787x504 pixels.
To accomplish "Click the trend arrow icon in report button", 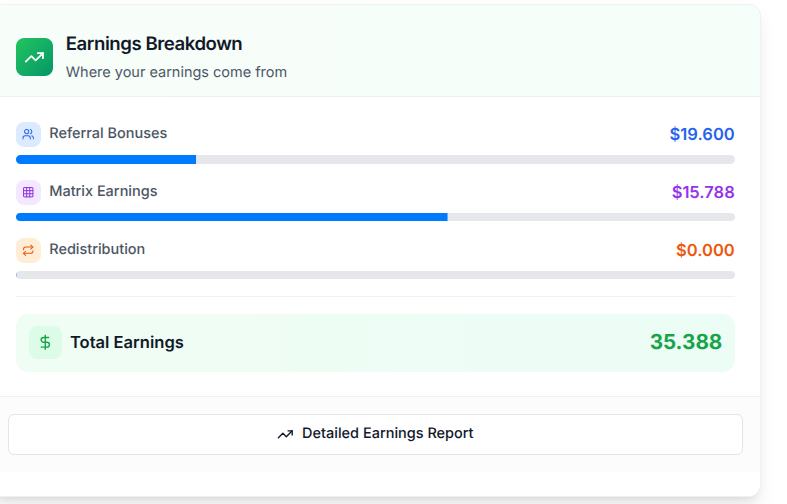I will coord(285,434).
